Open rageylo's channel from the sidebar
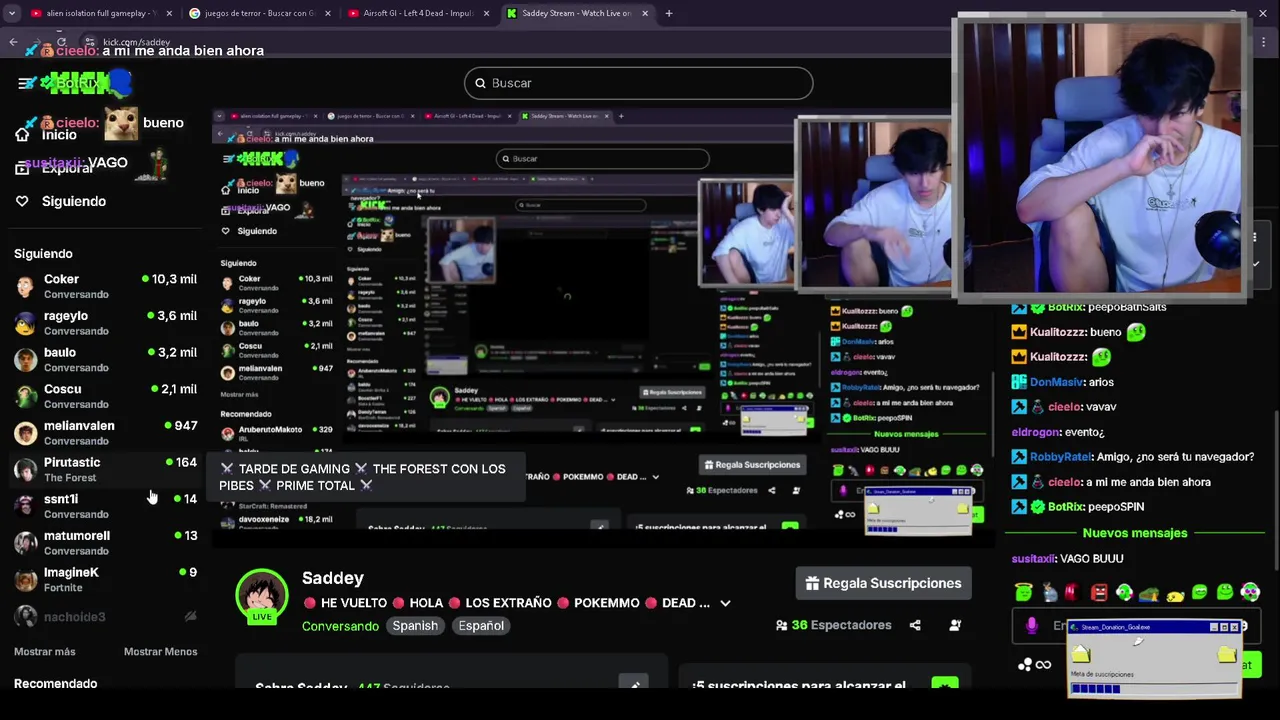1280x720 pixels. [x=105, y=322]
